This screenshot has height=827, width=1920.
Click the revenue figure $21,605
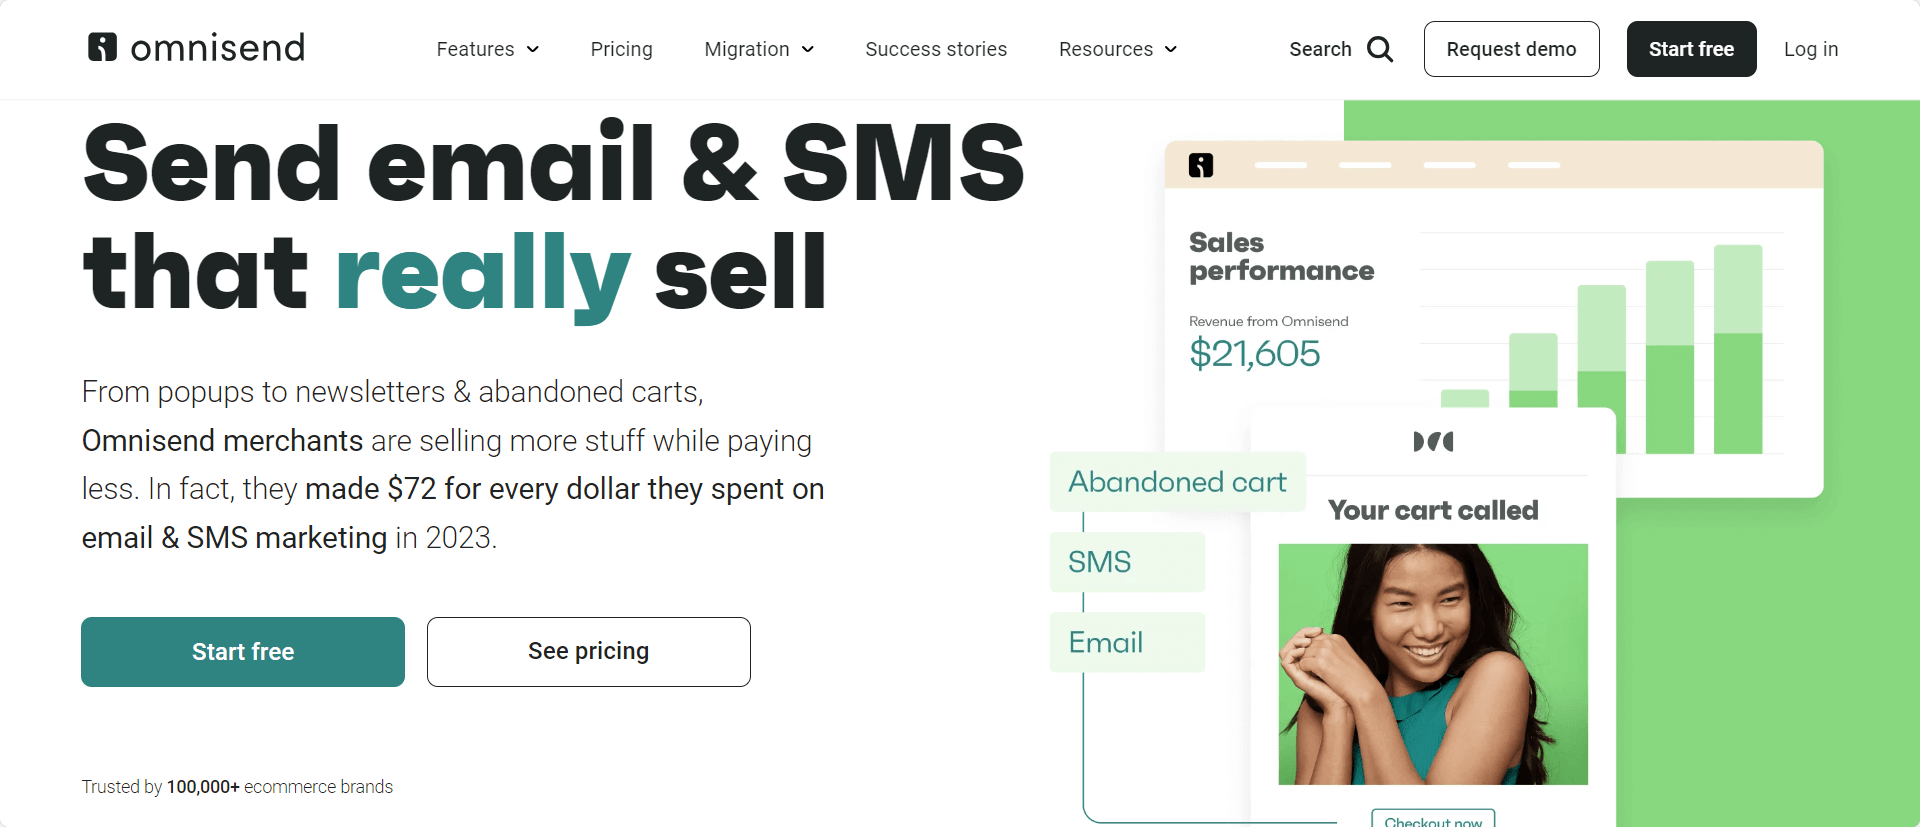point(1254,353)
